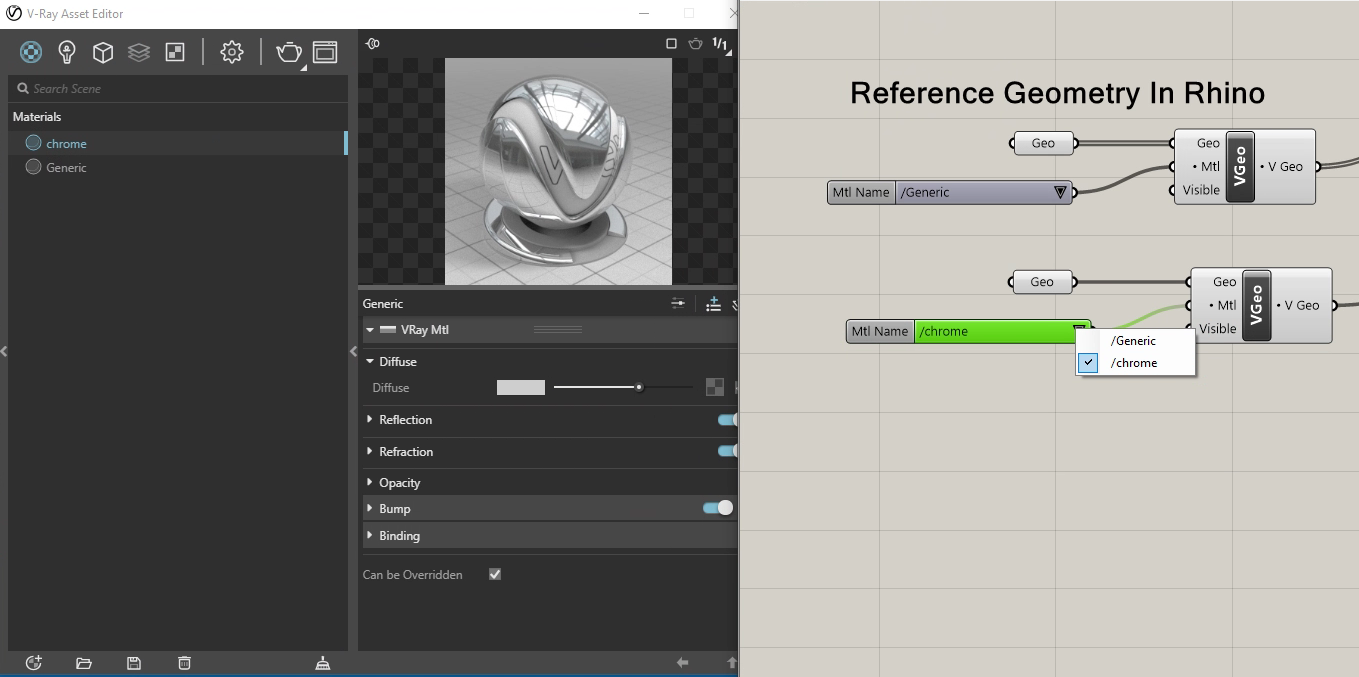Collapse the preview panel with middle arrow
This screenshot has height=677, width=1359.
point(353,351)
